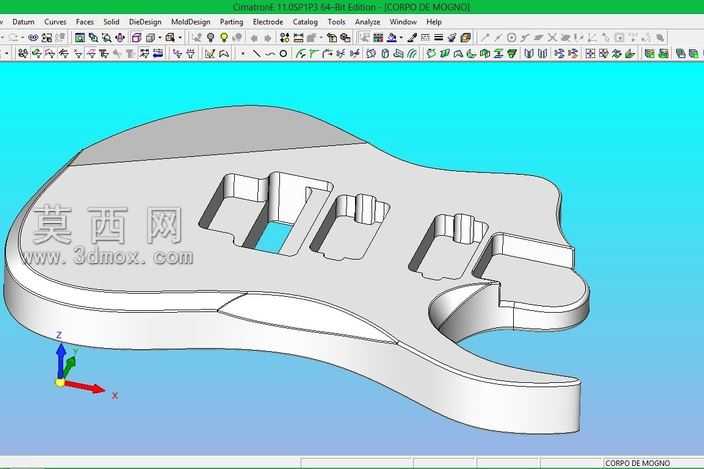Click the eye icon in top toolbar
The image size is (704, 469).
coord(33,38)
